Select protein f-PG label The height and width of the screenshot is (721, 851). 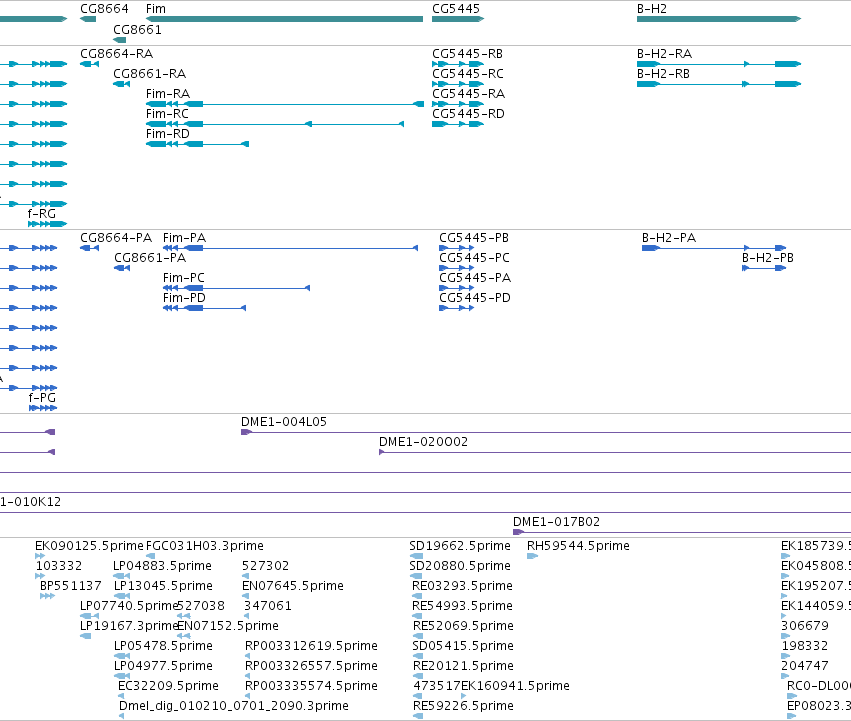42,398
